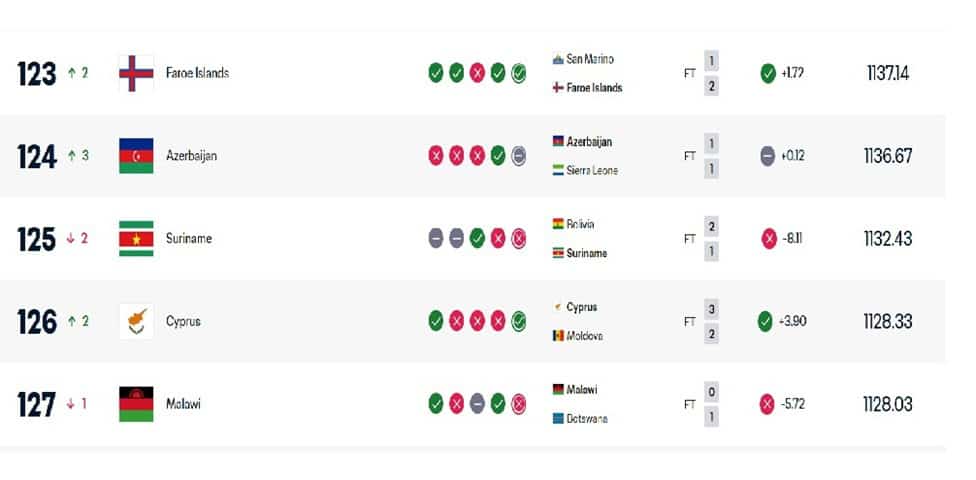Click the Malawi flag icon
The image size is (976, 480).
pyautogui.click(x=135, y=404)
